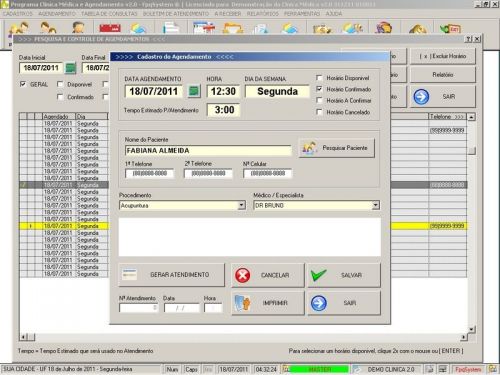
Task: Click the computer icon in the status bar
Action: tap(443, 369)
